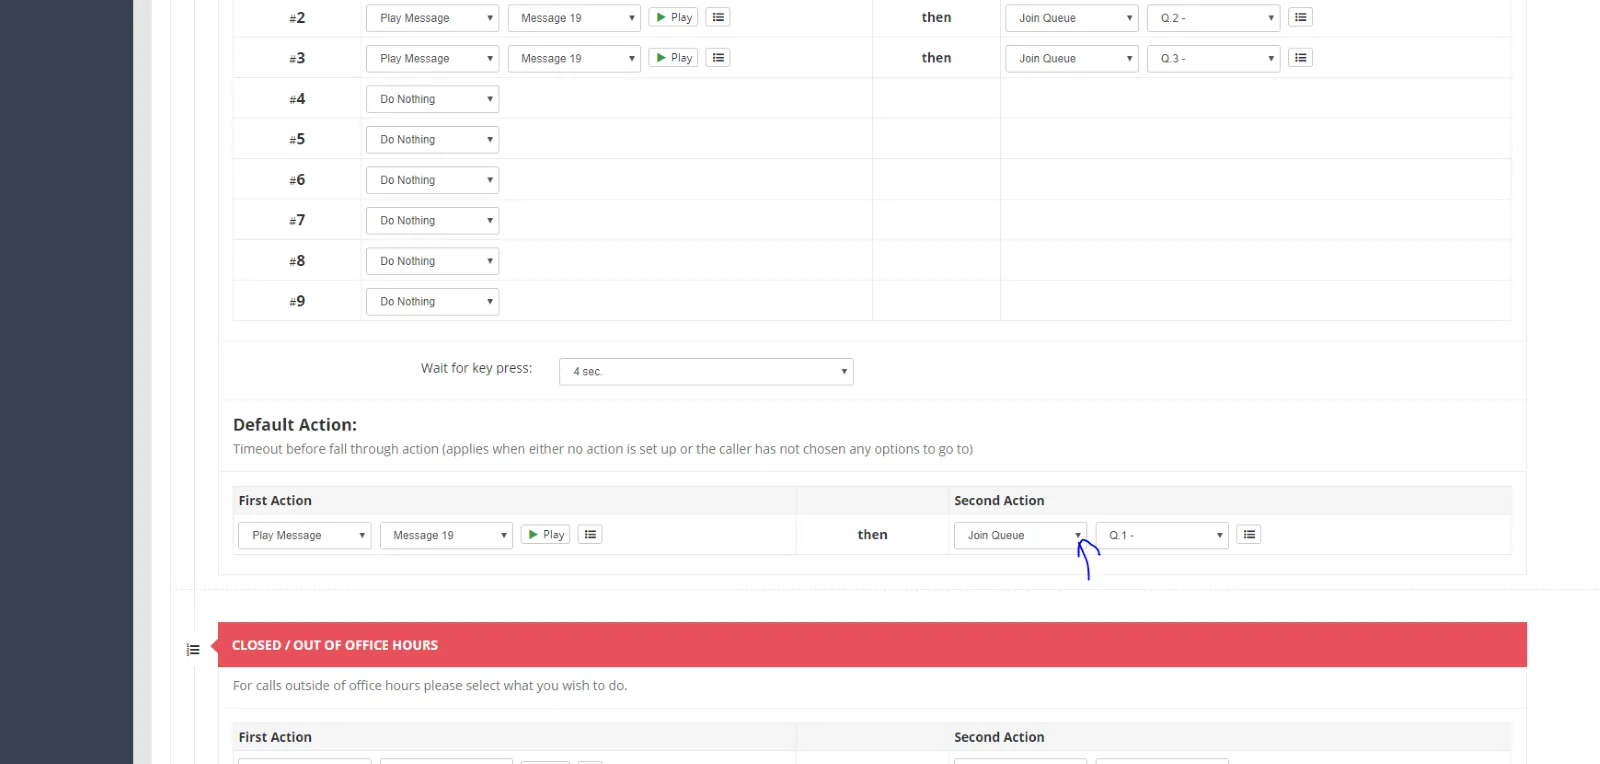
Task: Open Do Nothing dropdown for key #6
Action: [x=432, y=180]
